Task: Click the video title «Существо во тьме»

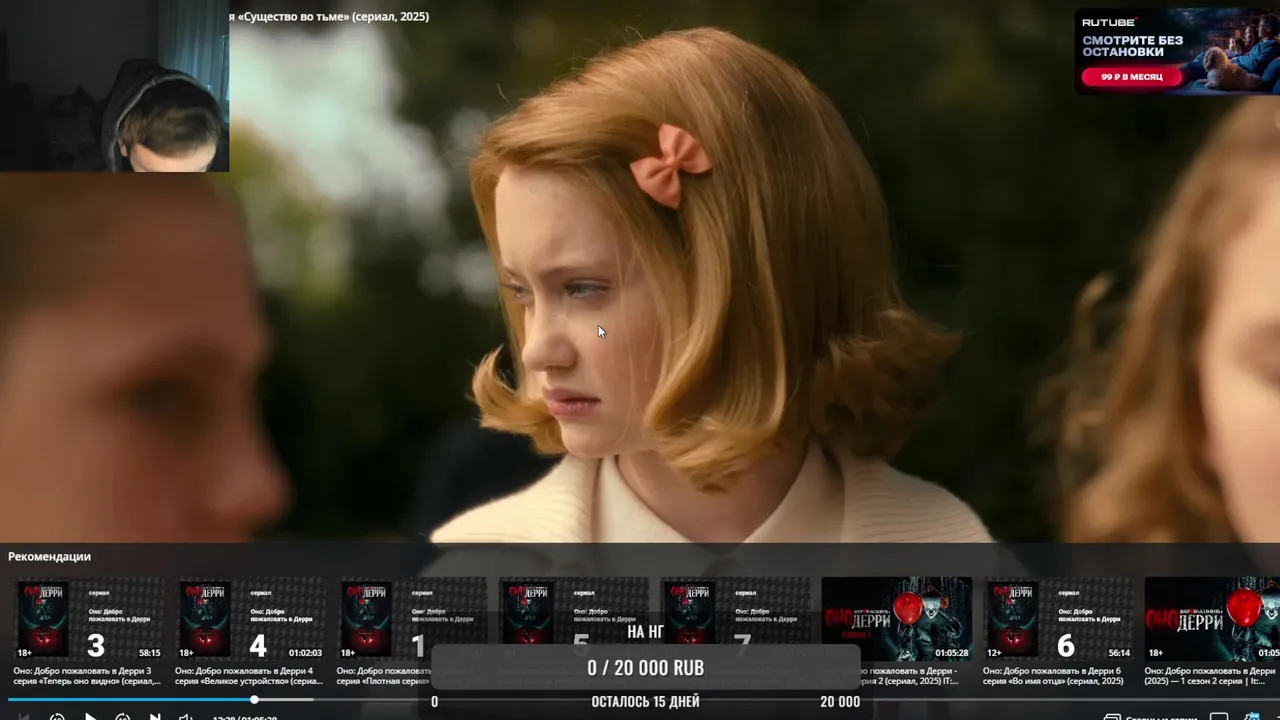Action: 329,16
